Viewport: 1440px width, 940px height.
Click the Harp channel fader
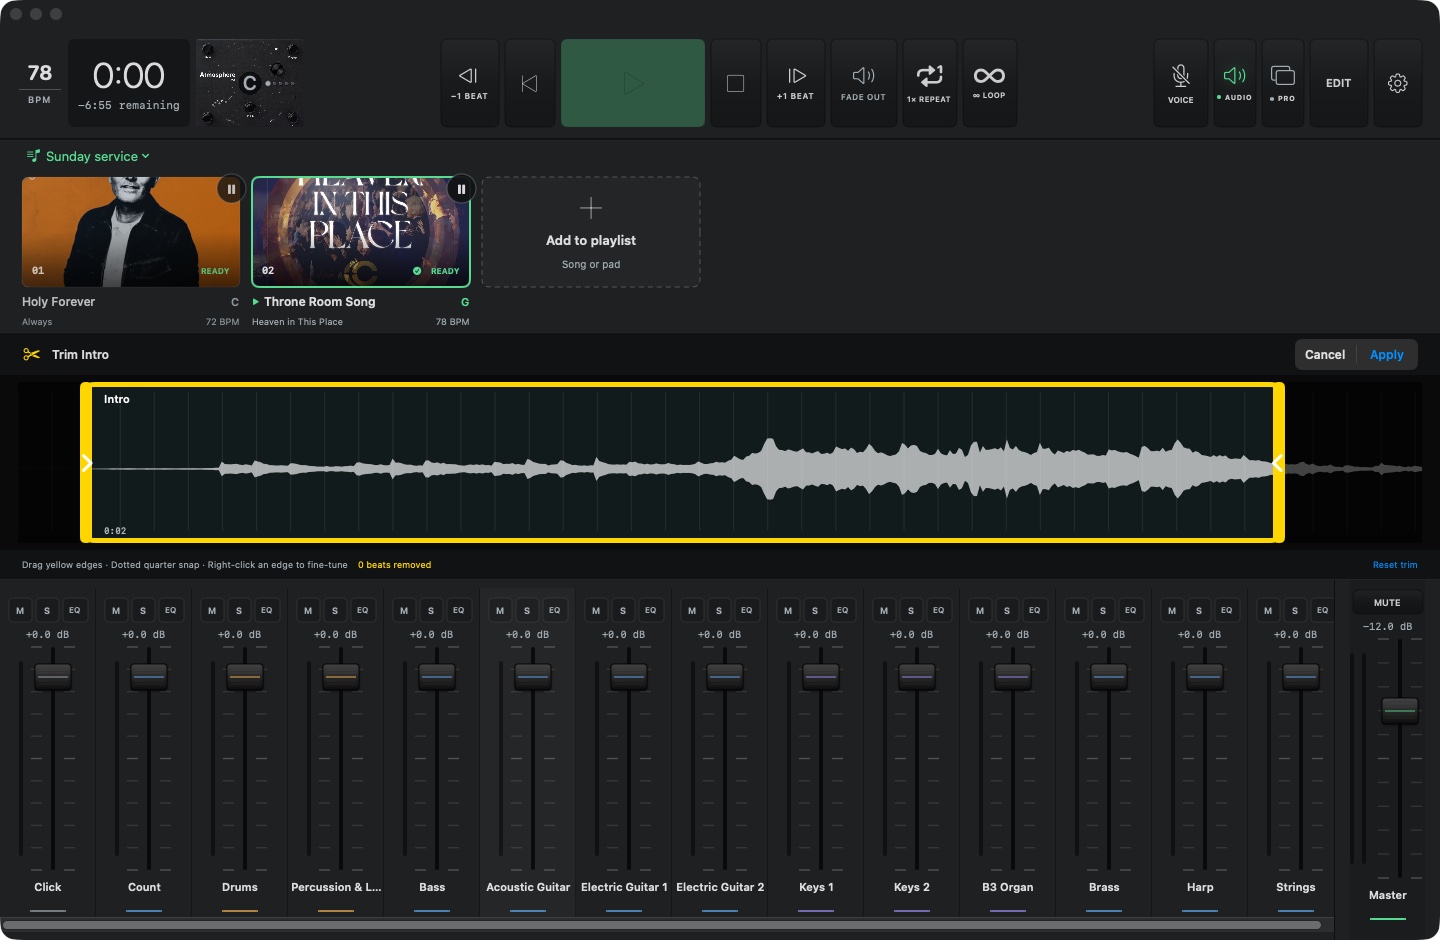tap(1205, 677)
